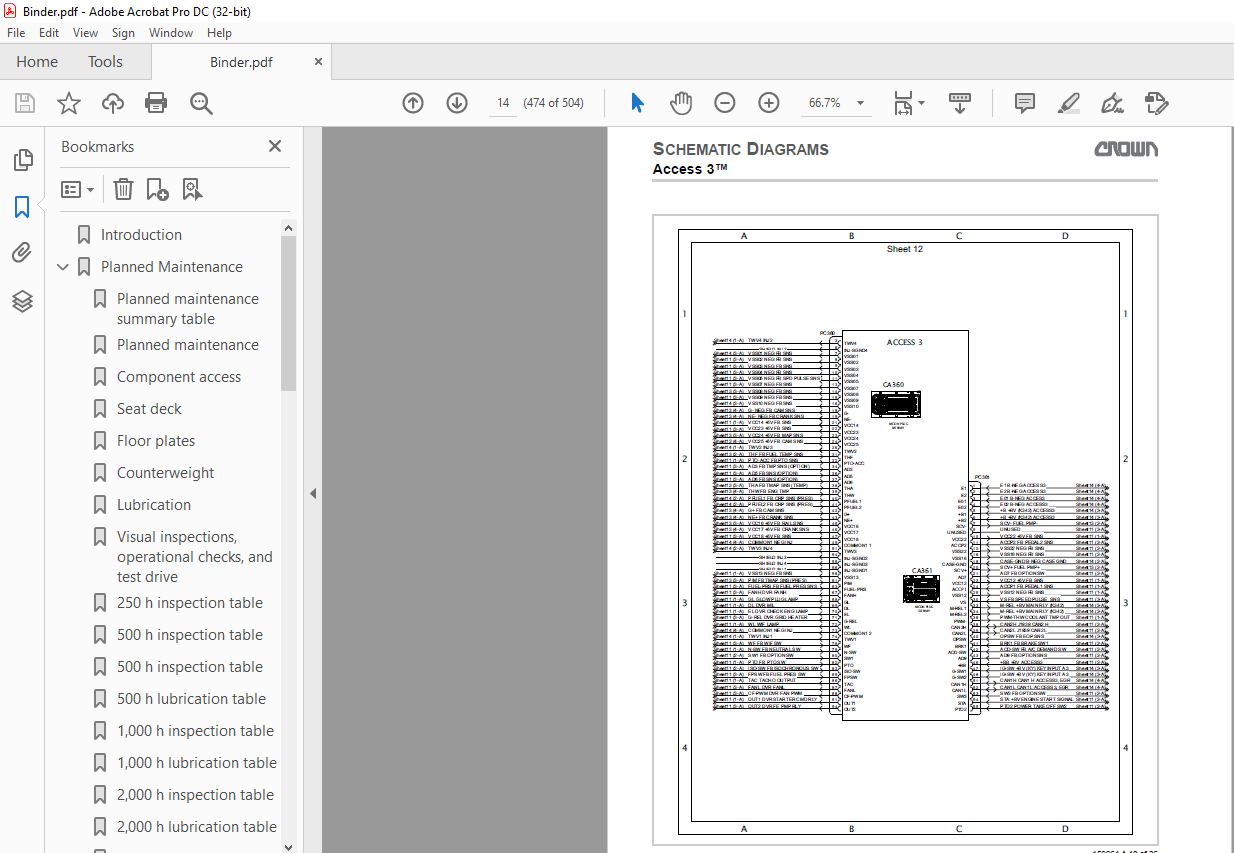Open the View menu
This screenshot has height=853, width=1234.
point(86,33)
